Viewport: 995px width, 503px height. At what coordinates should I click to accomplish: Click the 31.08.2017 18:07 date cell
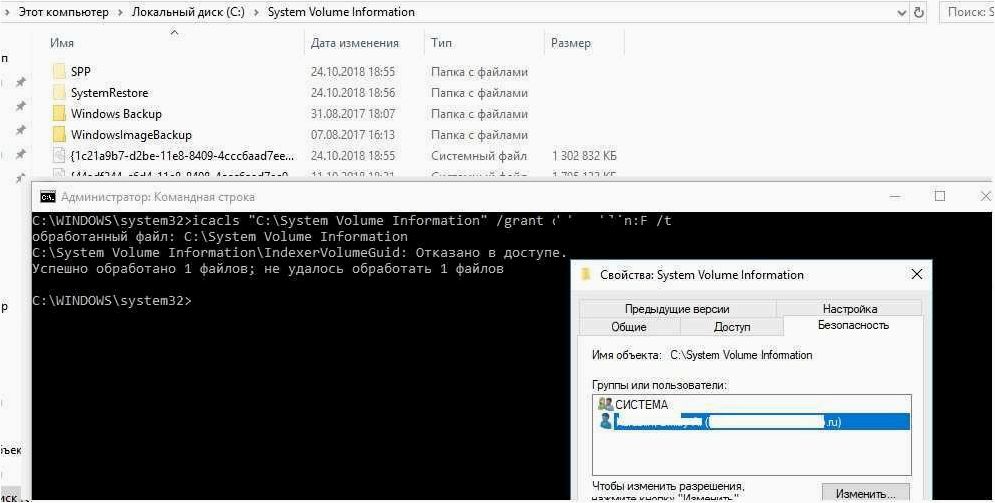coord(353,114)
